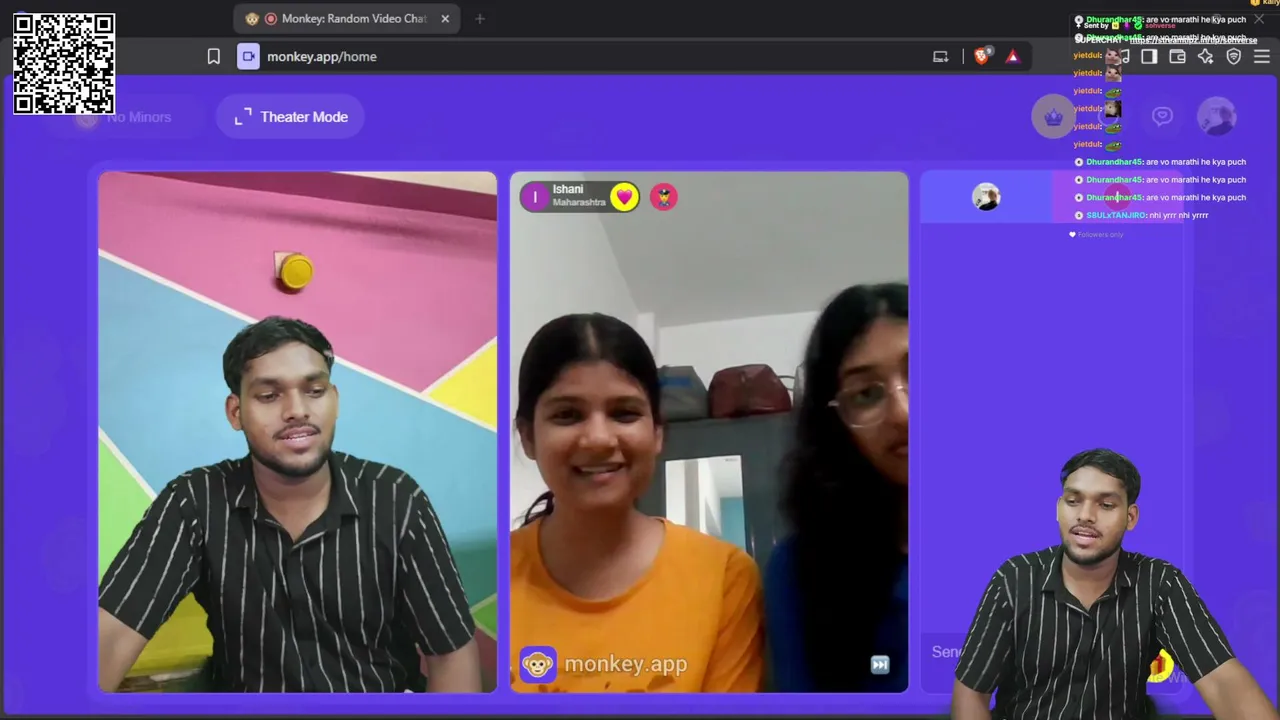Open the Leo AI sparkle icon
Screen dimensions: 1280x720
click(1205, 57)
